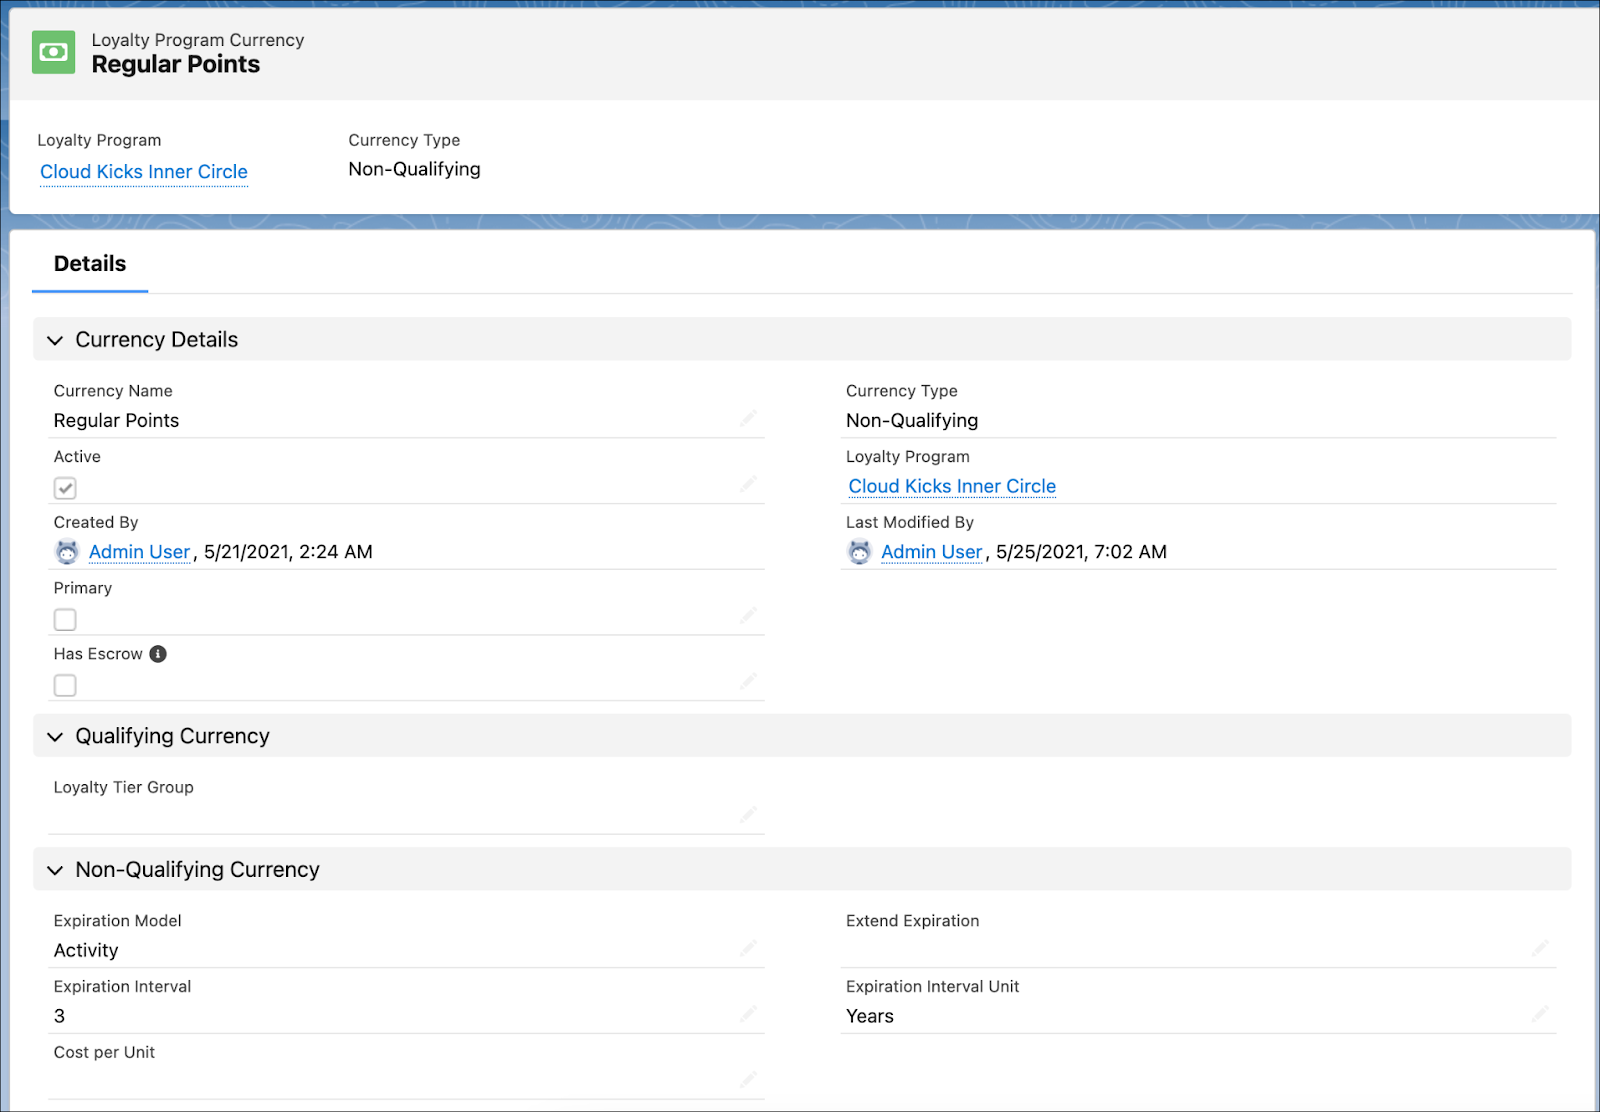This screenshot has width=1600, height=1112.
Task: Enable the Primary checkbox
Action: click(x=65, y=619)
